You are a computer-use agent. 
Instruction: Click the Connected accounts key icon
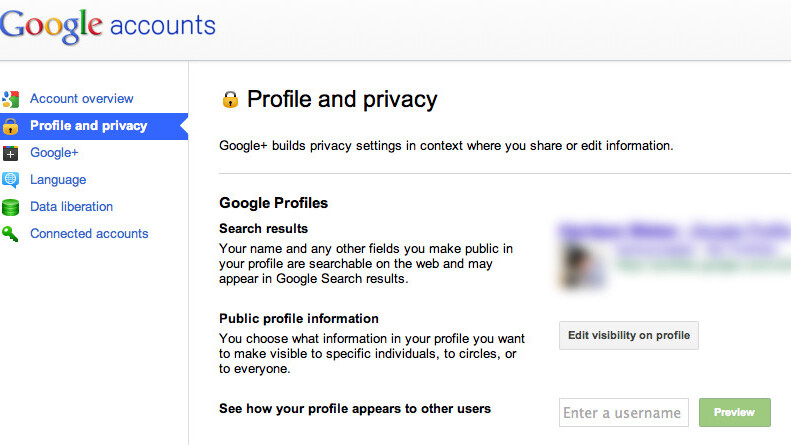(x=11, y=234)
